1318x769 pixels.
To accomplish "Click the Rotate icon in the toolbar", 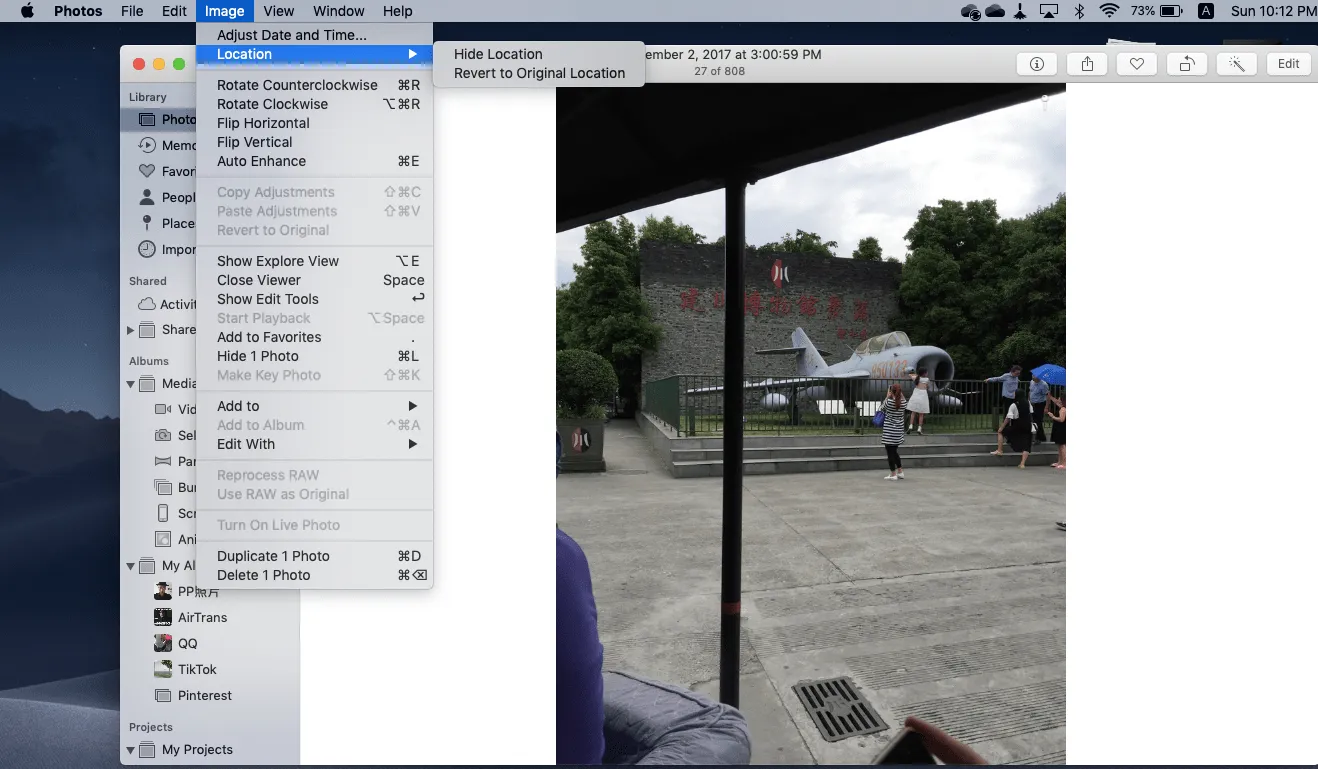I will tap(1186, 64).
